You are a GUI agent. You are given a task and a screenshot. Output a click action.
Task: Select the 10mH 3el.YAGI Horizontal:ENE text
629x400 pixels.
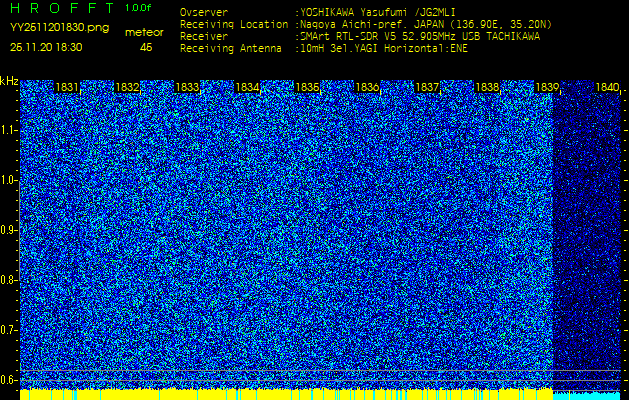click(383, 49)
